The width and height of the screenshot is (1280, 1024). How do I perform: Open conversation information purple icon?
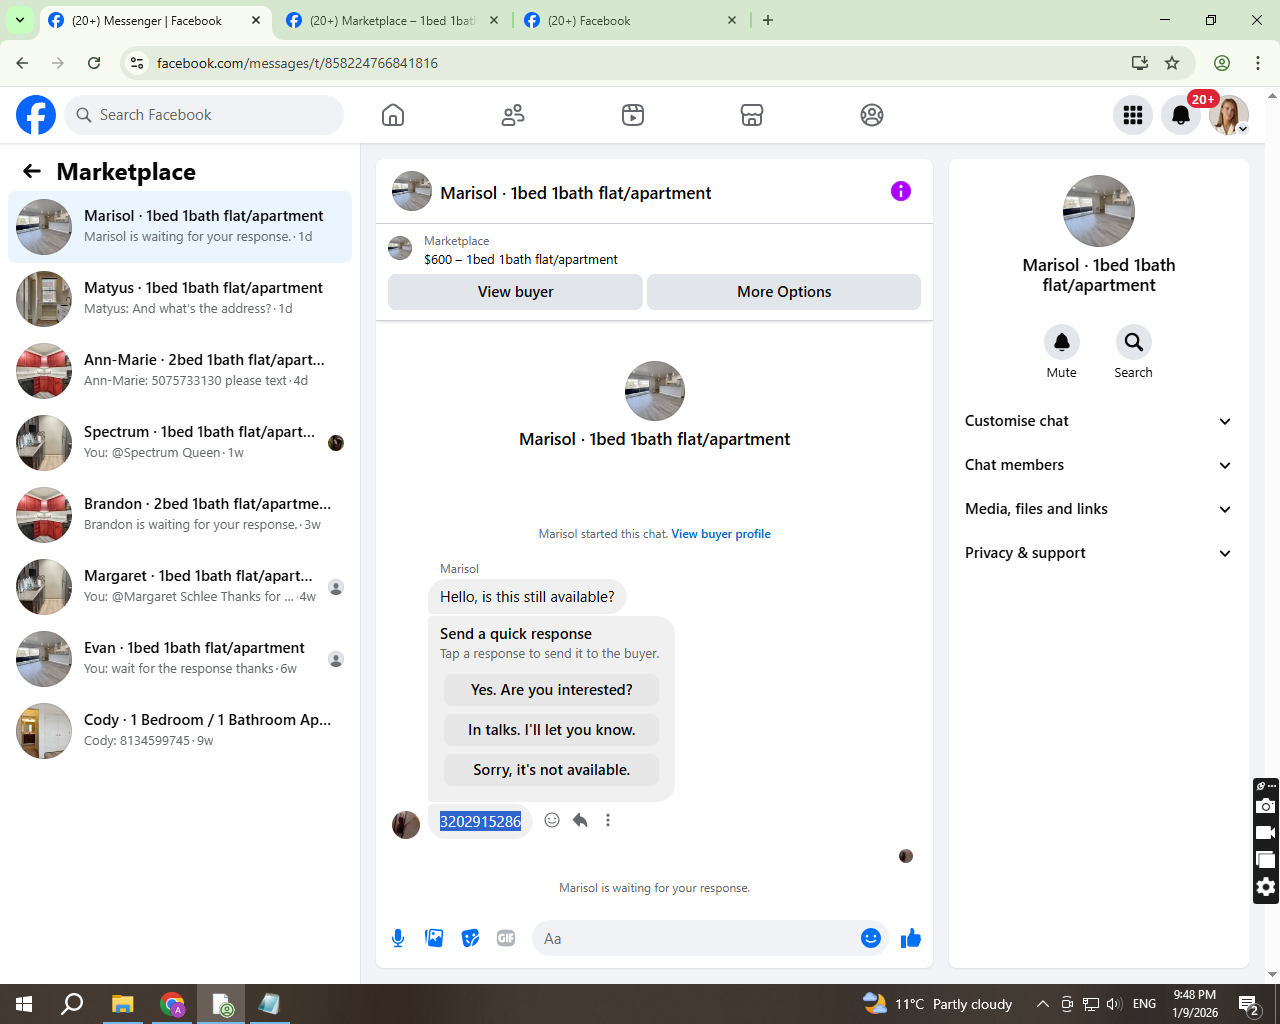(x=901, y=191)
